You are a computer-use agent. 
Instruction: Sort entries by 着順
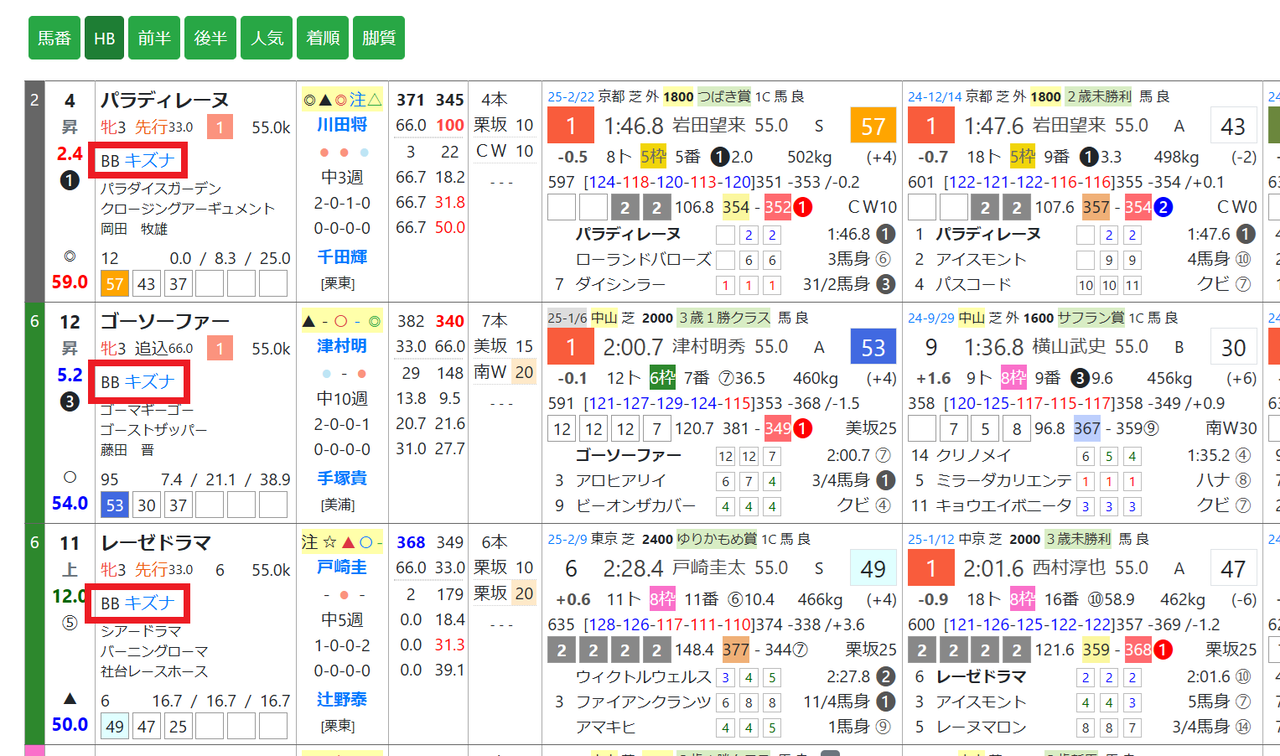(322, 38)
